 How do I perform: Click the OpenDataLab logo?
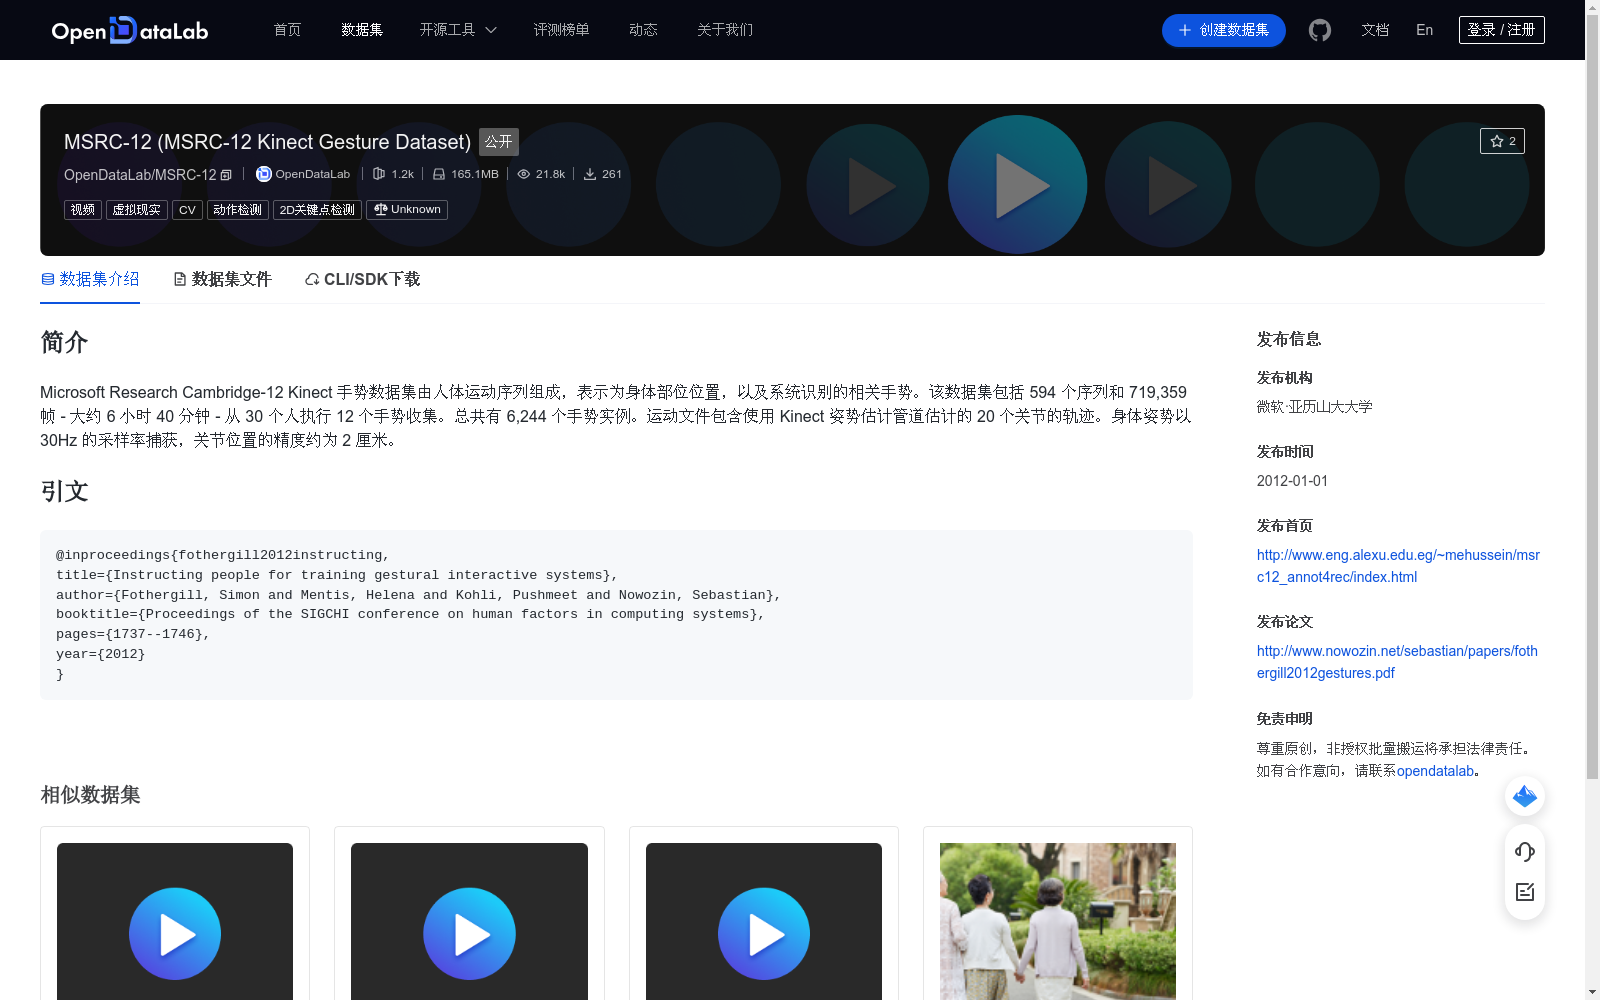point(130,30)
